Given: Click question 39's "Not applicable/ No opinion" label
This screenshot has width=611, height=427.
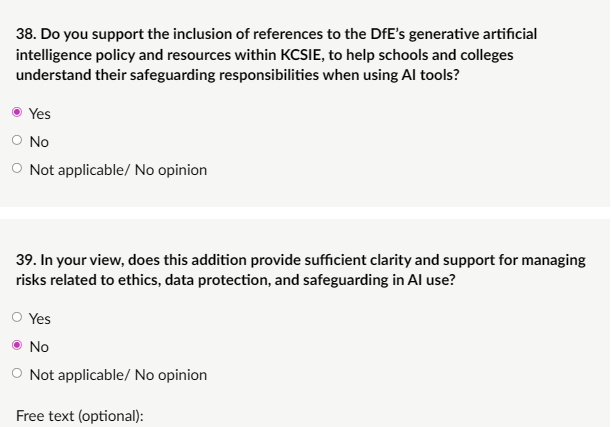Looking at the screenshot, I should [x=118, y=375].
